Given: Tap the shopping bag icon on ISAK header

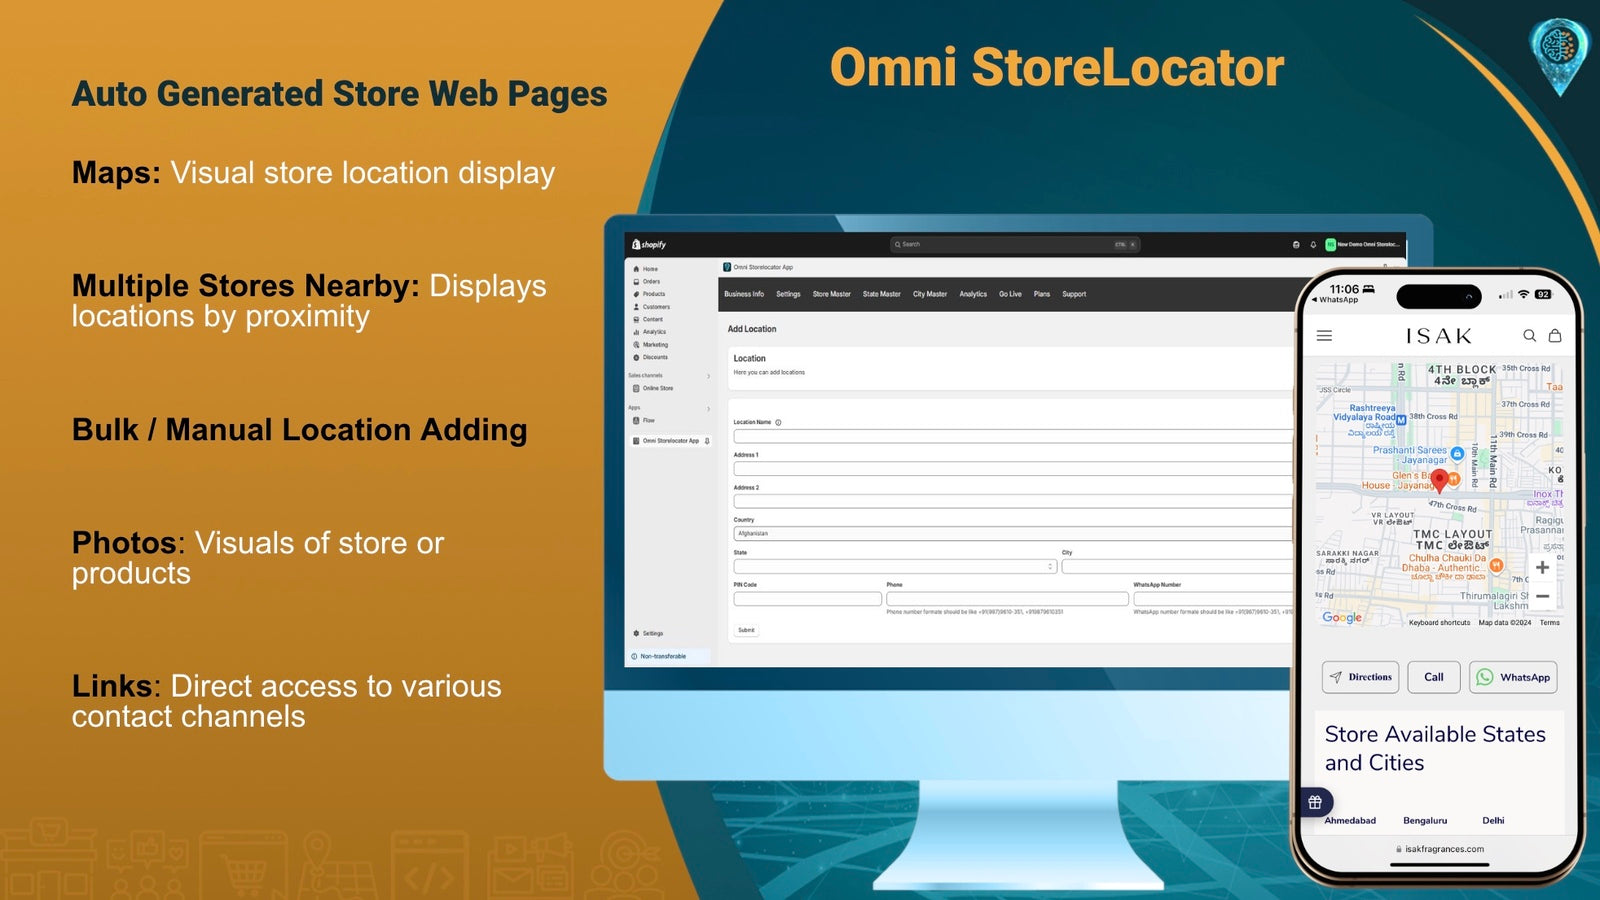Looking at the screenshot, I should coord(1554,336).
